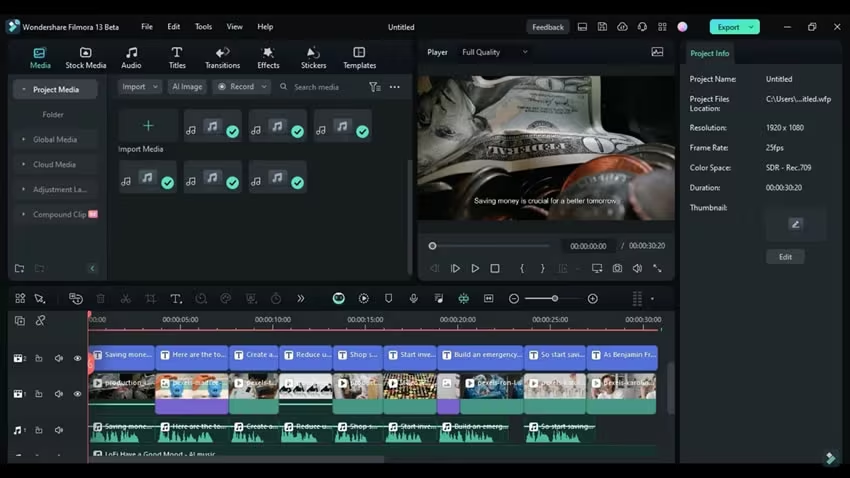Open the File menu
This screenshot has height=478, width=850.
pyautogui.click(x=147, y=27)
